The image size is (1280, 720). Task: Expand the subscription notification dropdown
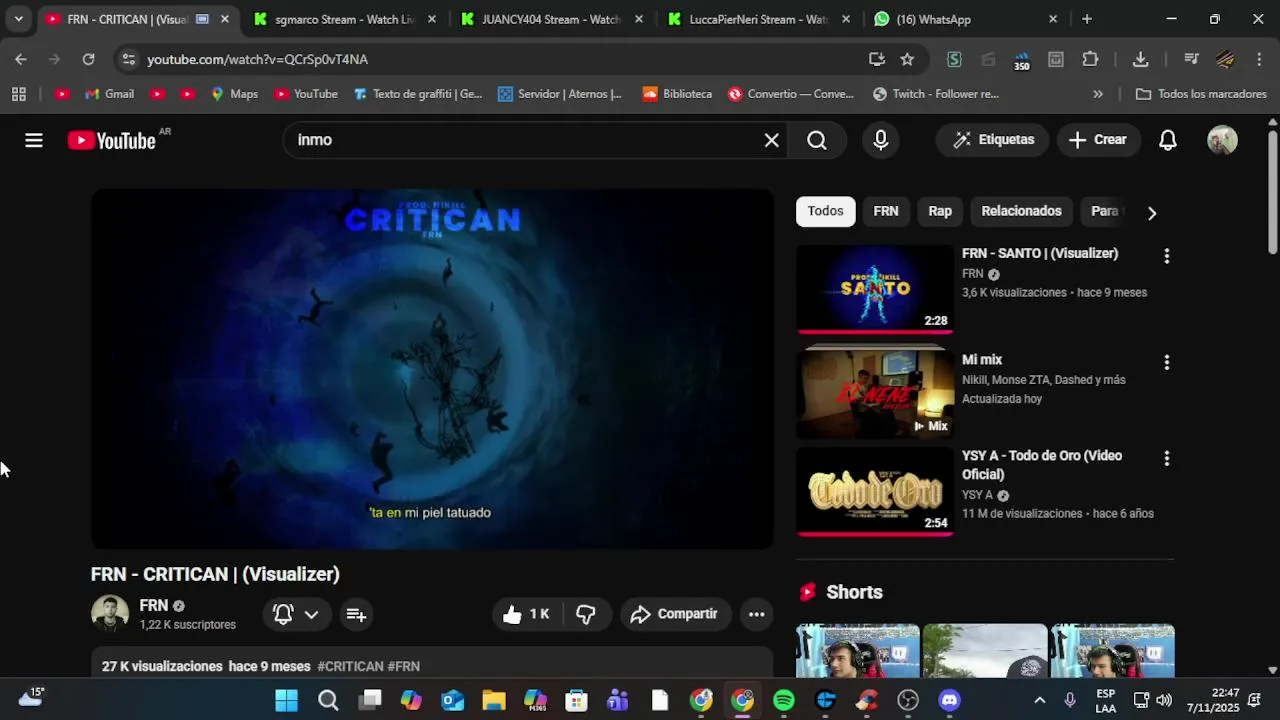point(311,614)
